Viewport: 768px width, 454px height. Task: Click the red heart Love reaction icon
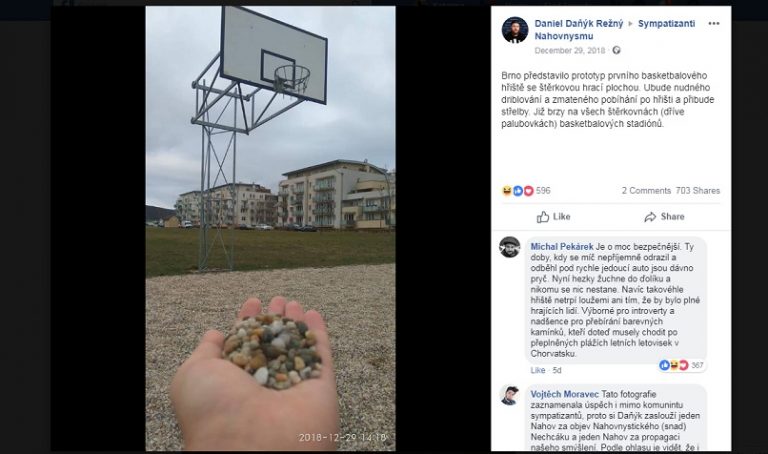point(528,191)
